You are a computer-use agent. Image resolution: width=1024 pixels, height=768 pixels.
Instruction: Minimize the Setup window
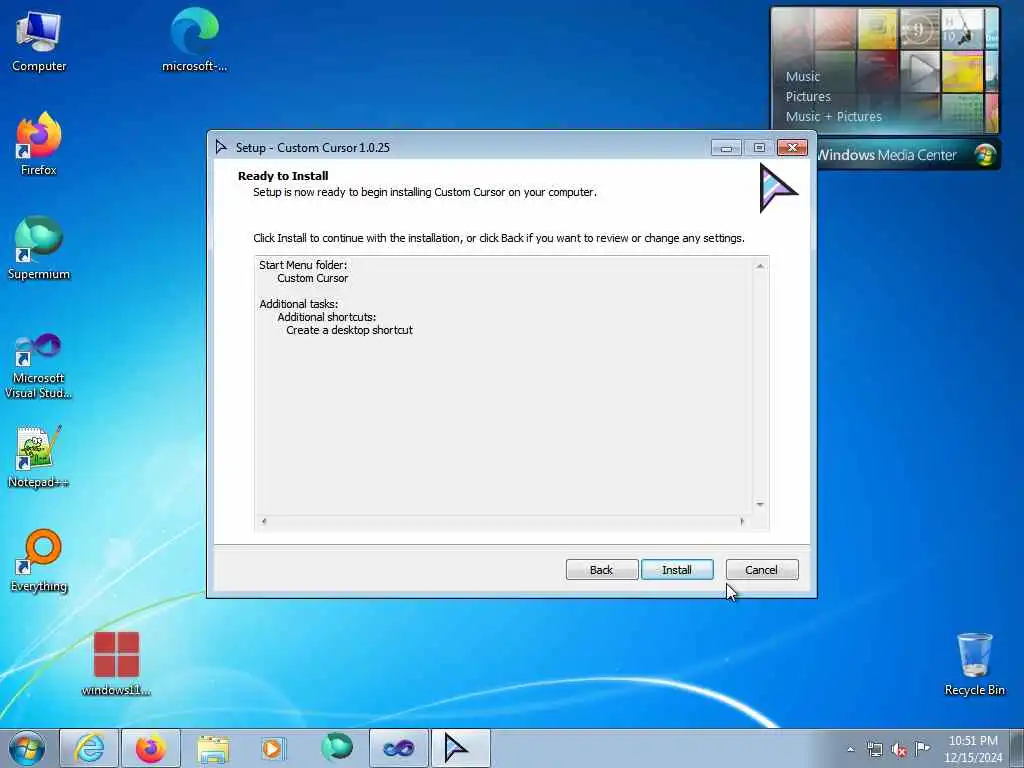(726, 148)
